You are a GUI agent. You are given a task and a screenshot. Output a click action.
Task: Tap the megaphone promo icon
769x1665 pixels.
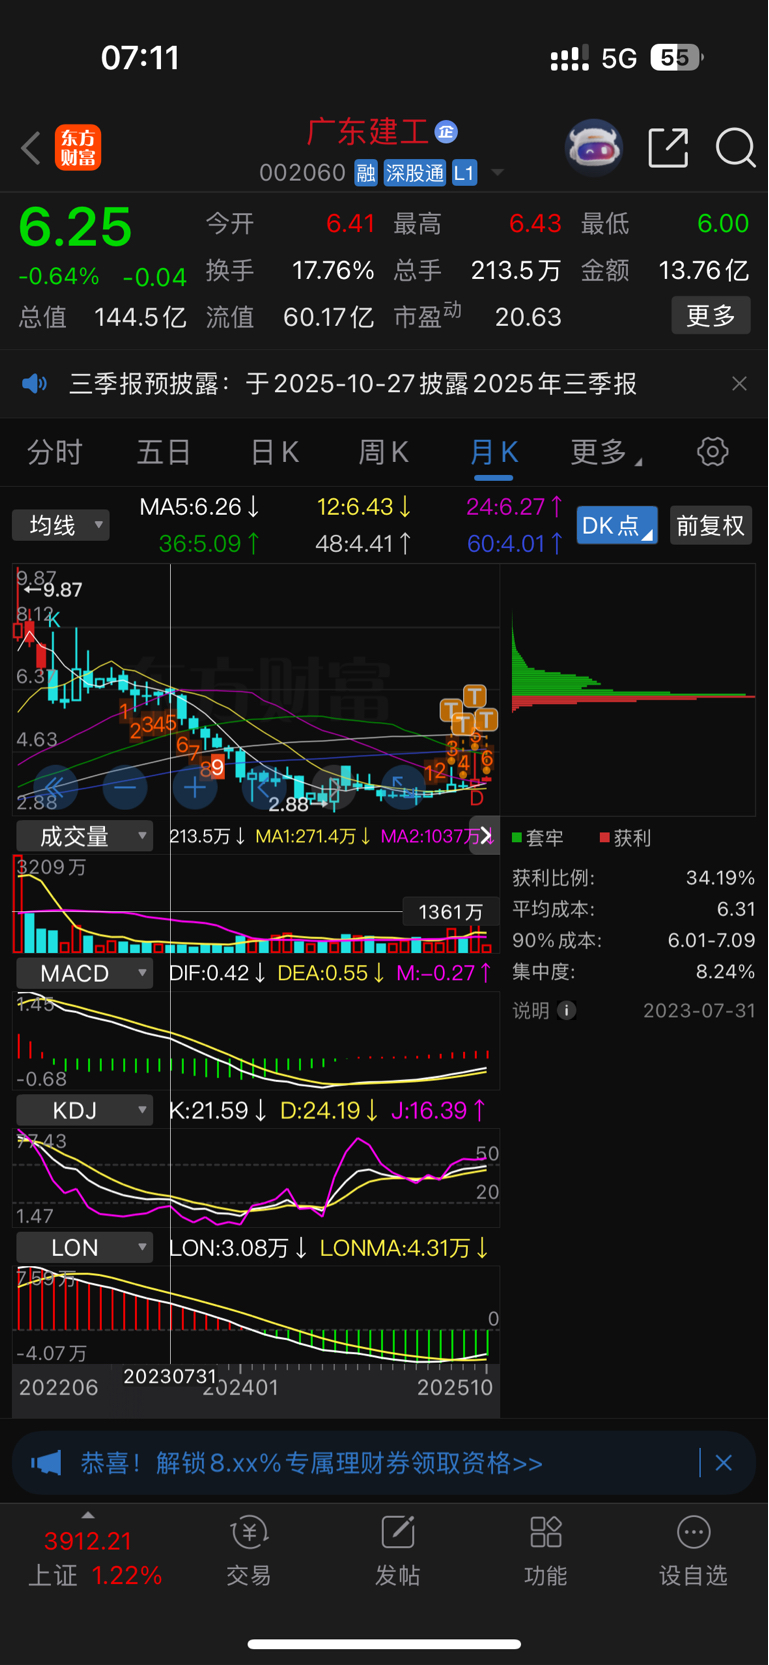(x=46, y=1463)
